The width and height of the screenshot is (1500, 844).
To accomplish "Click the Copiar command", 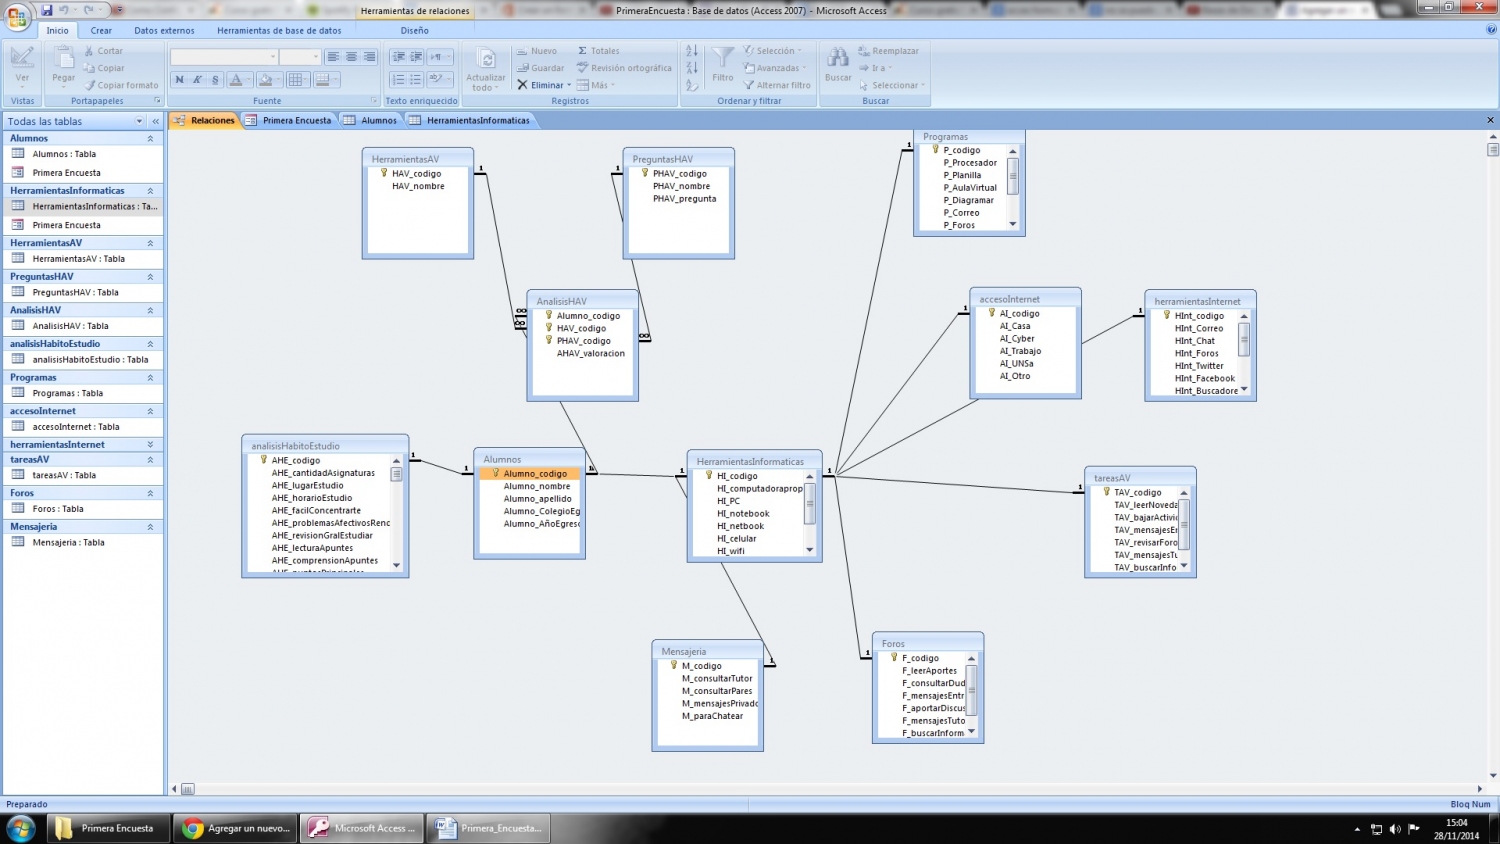I will coord(103,68).
